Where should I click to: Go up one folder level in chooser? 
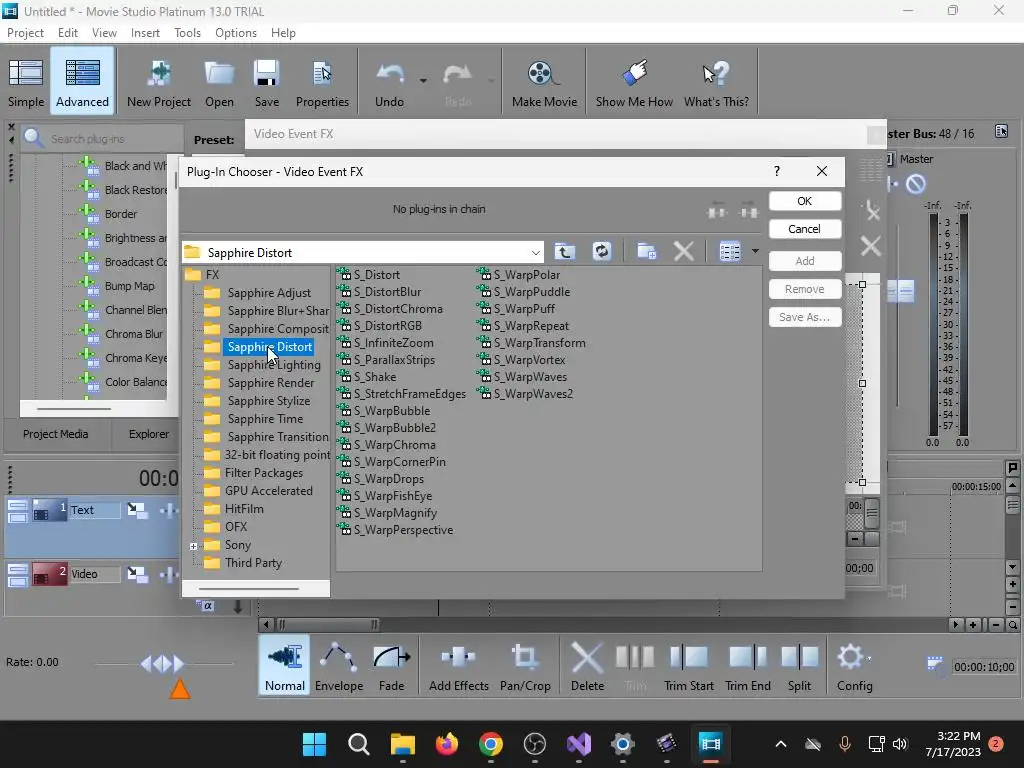pos(565,251)
